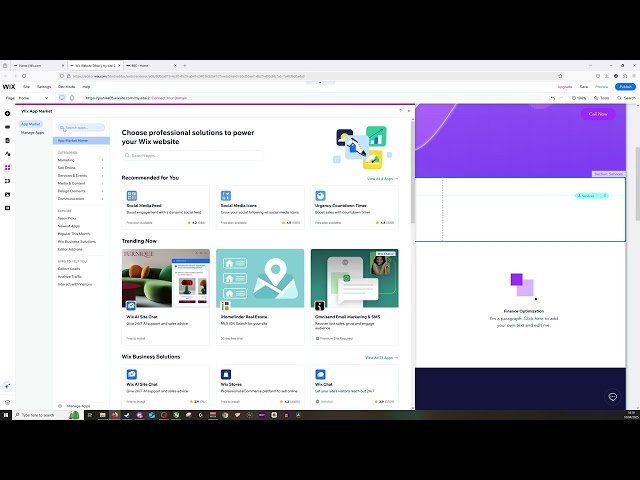Open the Tools option in toolbar
The width and height of the screenshot is (640, 480).
click(602, 98)
